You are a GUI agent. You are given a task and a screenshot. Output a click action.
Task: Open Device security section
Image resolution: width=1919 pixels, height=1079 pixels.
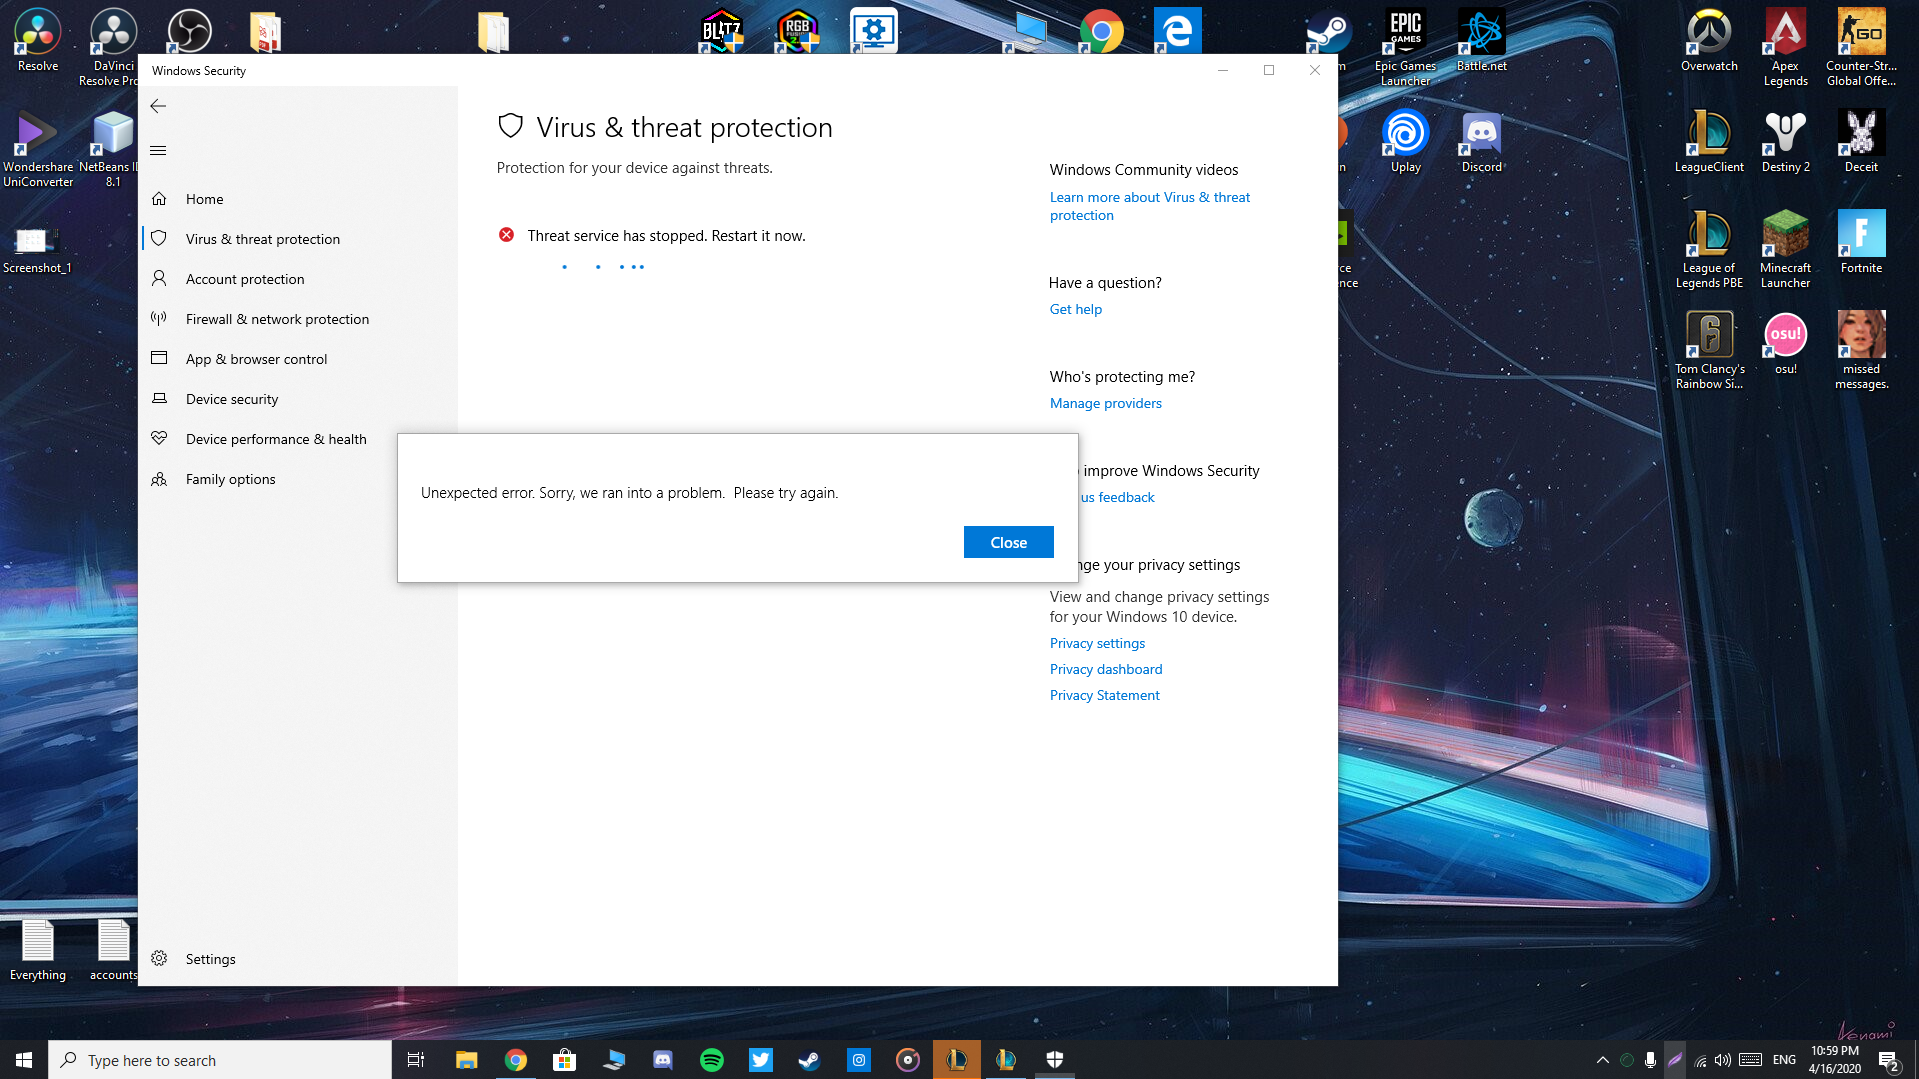pyautogui.click(x=298, y=399)
